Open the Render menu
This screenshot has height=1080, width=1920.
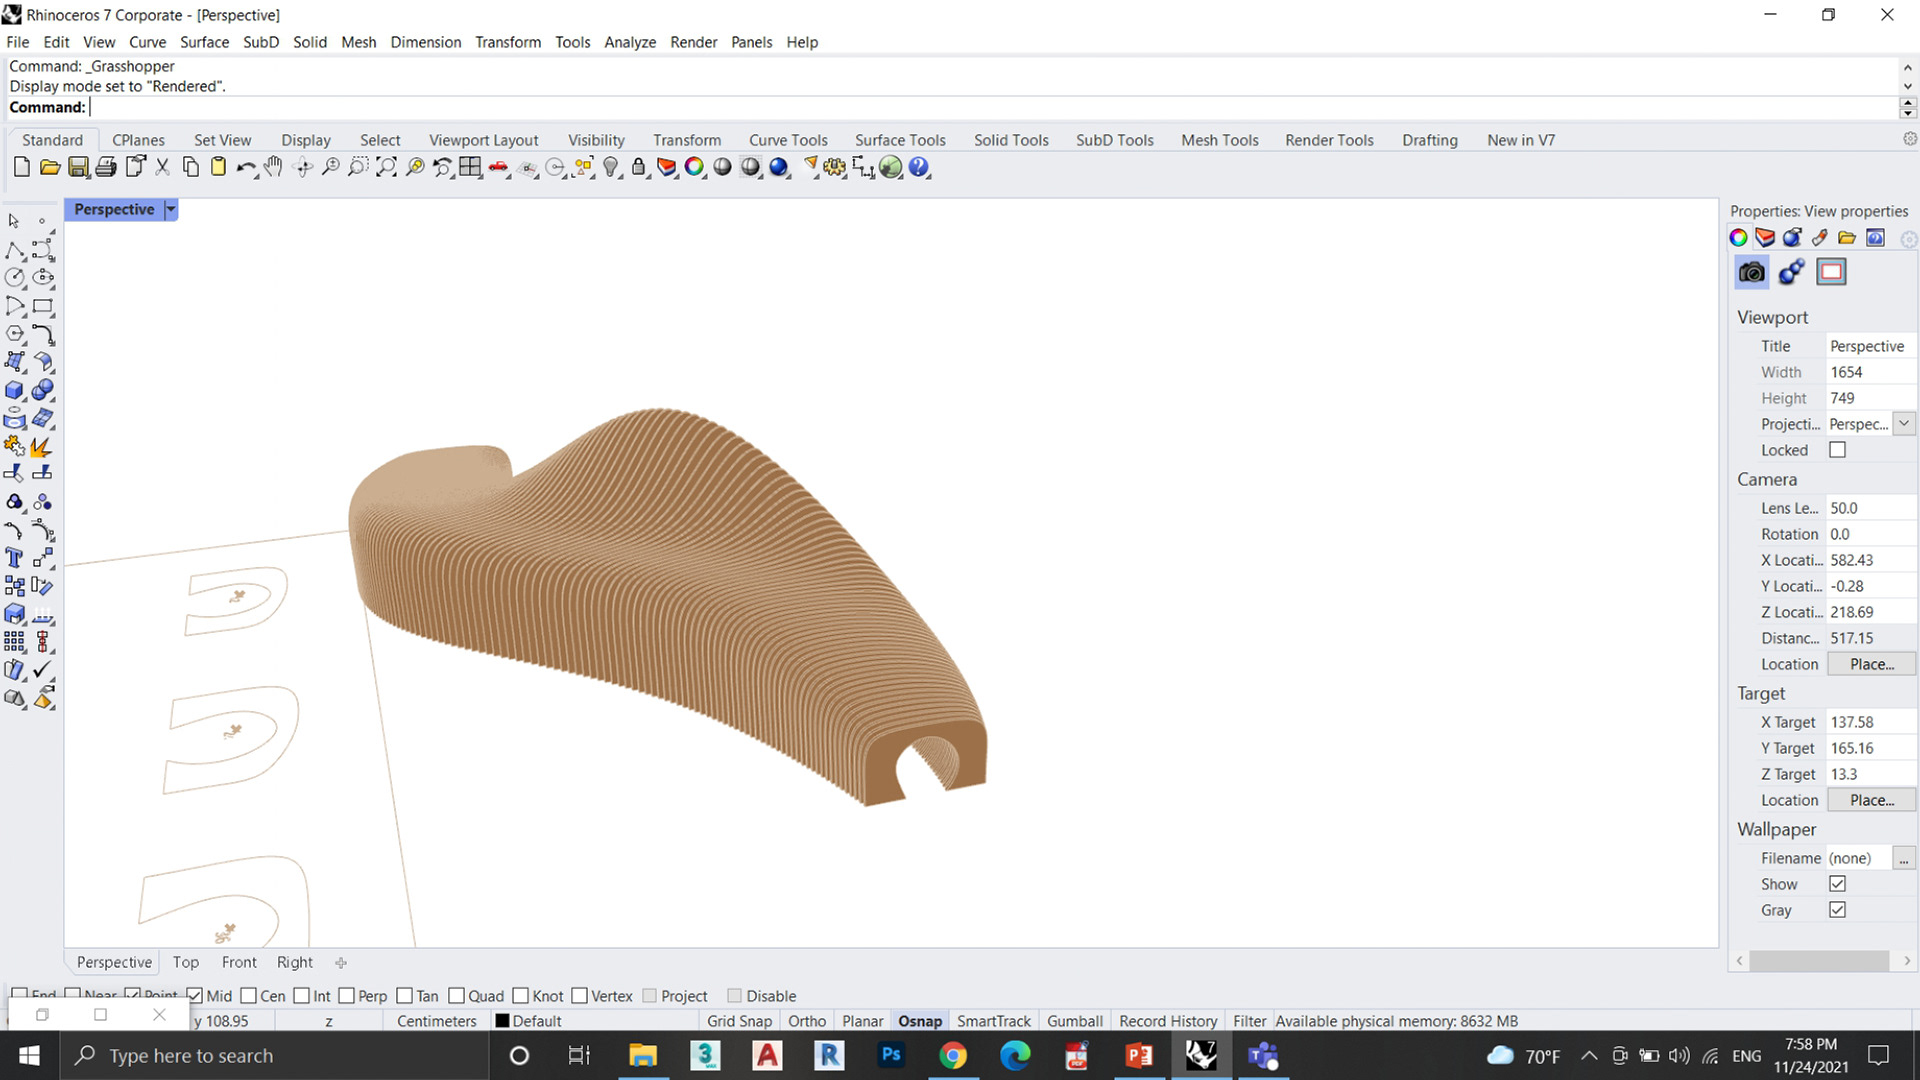tap(693, 42)
